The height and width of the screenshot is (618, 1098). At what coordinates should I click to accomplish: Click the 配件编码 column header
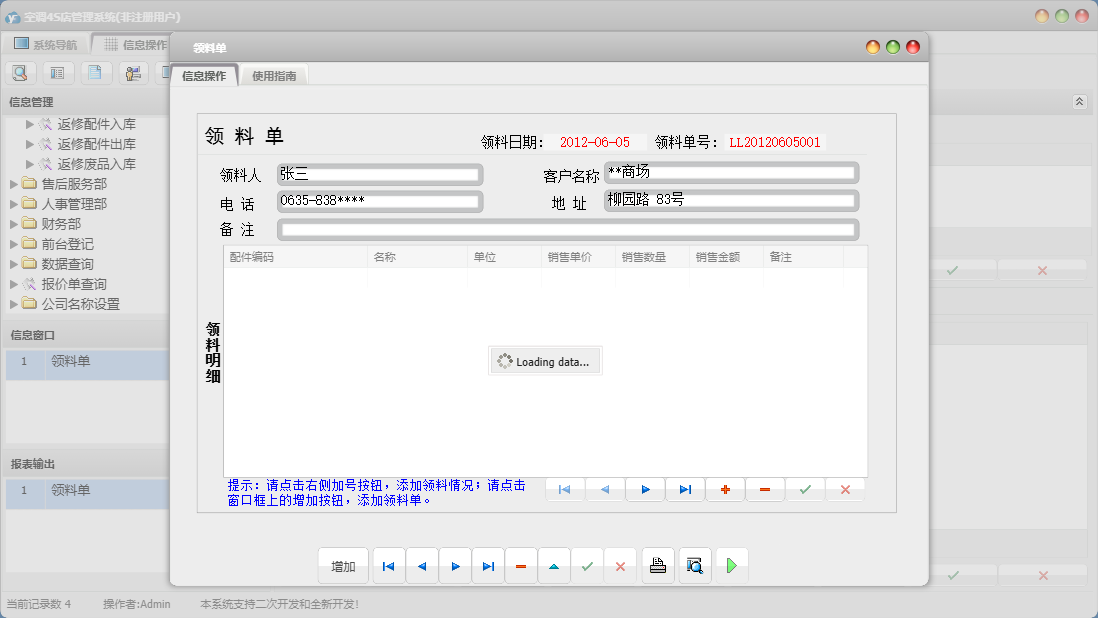[x=294, y=257]
